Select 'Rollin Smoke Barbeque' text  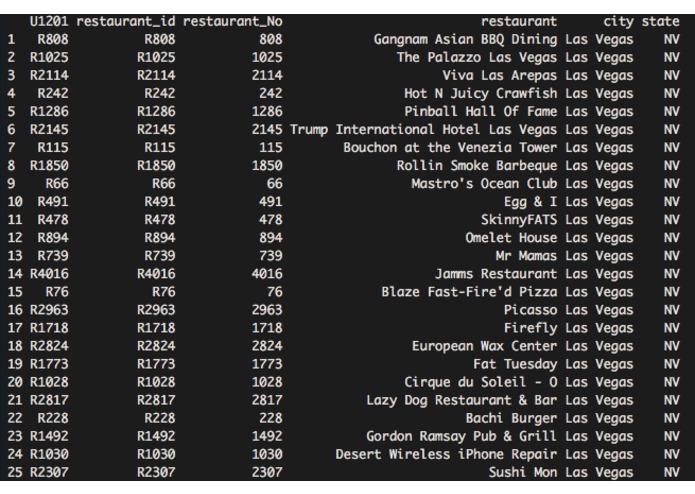(476, 166)
